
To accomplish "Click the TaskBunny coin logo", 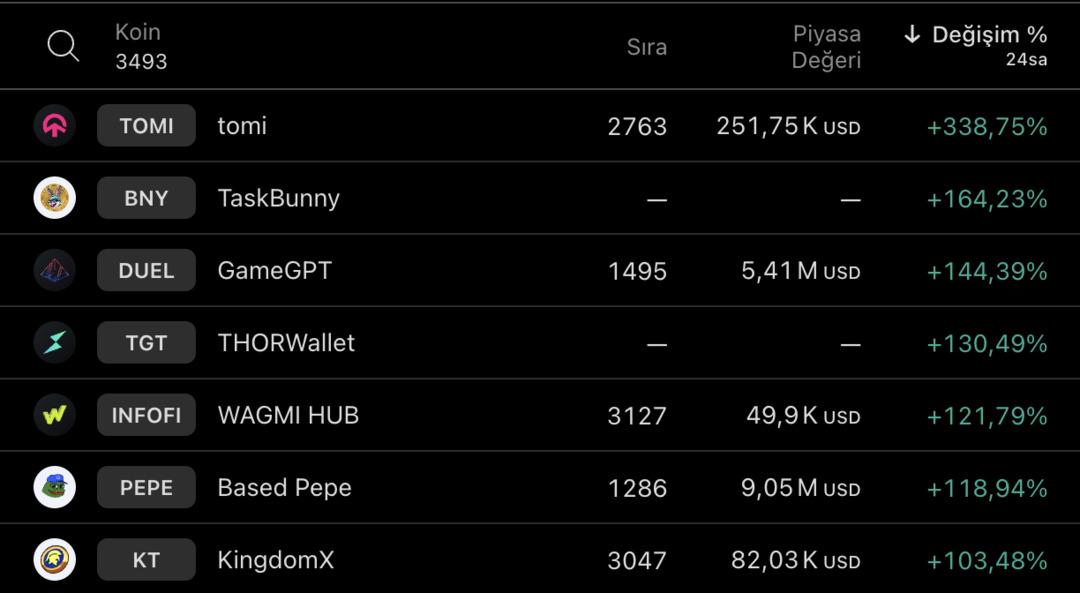I will pyautogui.click(x=54, y=197).
